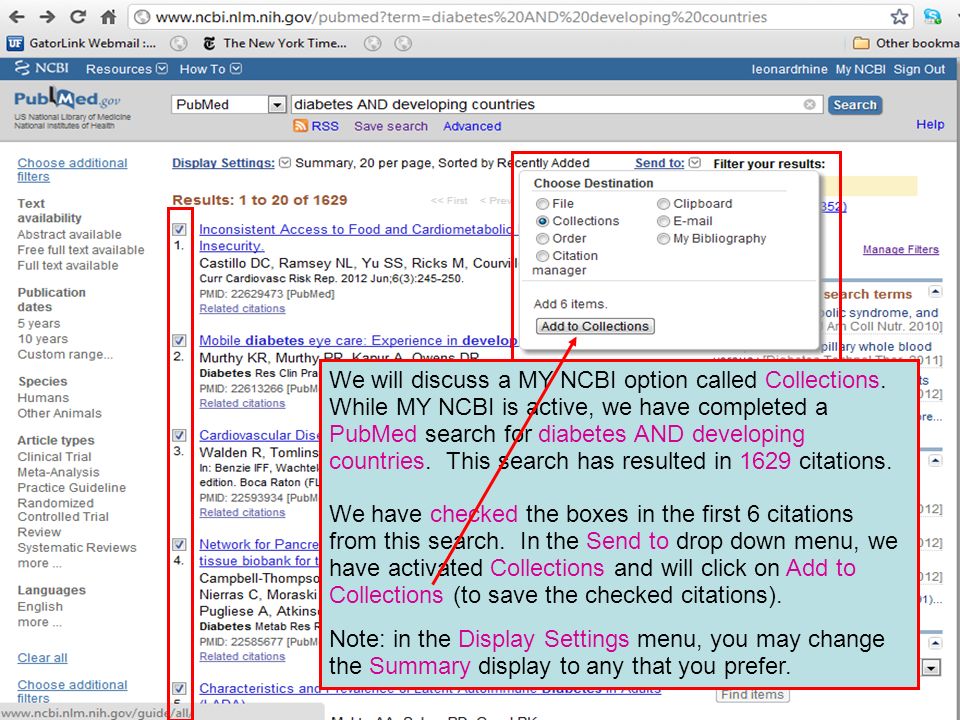Select the My Bibliography radio button
The image size is (960, 720).
click(x=663, y=239)
